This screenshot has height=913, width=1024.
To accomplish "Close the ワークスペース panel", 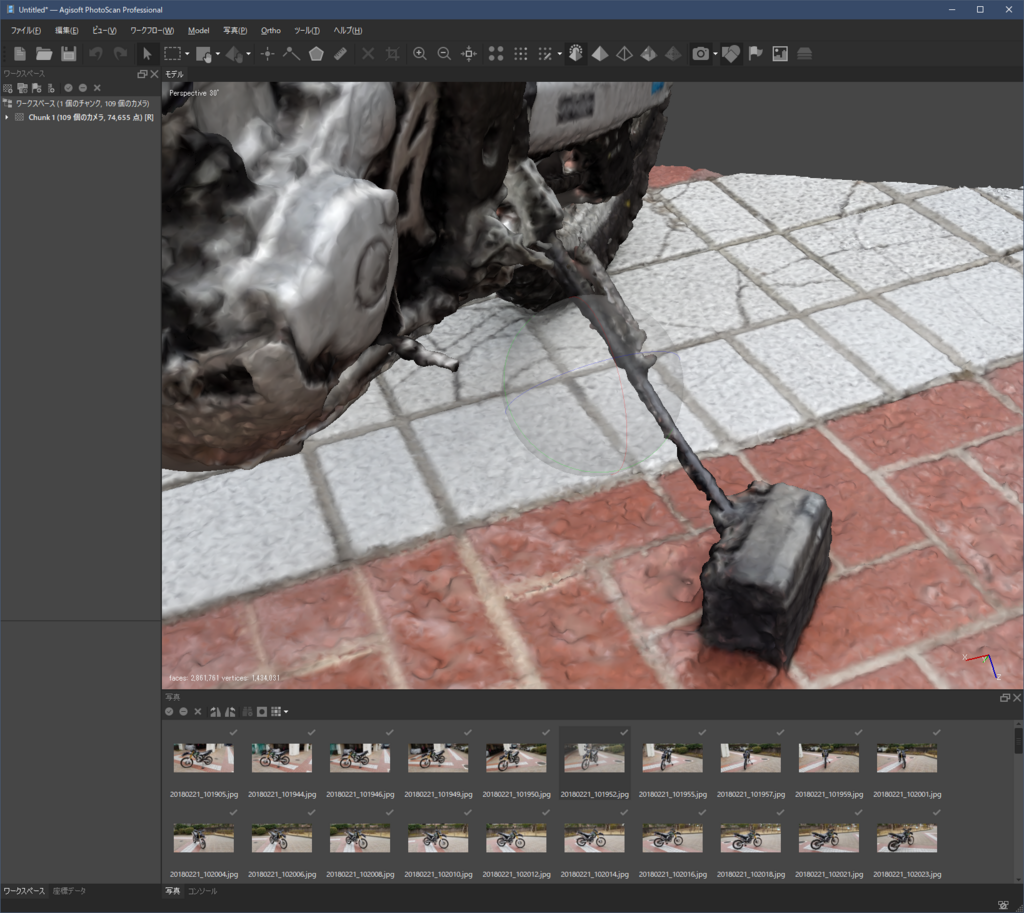I will point(154,74).
